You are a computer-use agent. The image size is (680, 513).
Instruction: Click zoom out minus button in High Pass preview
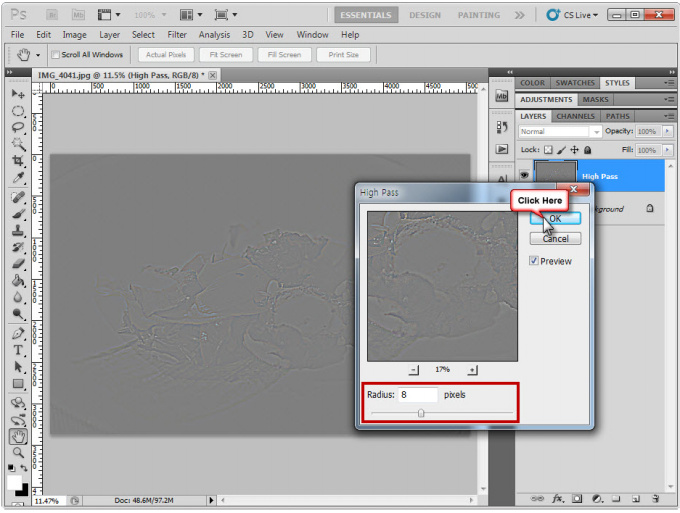point(414,370)
